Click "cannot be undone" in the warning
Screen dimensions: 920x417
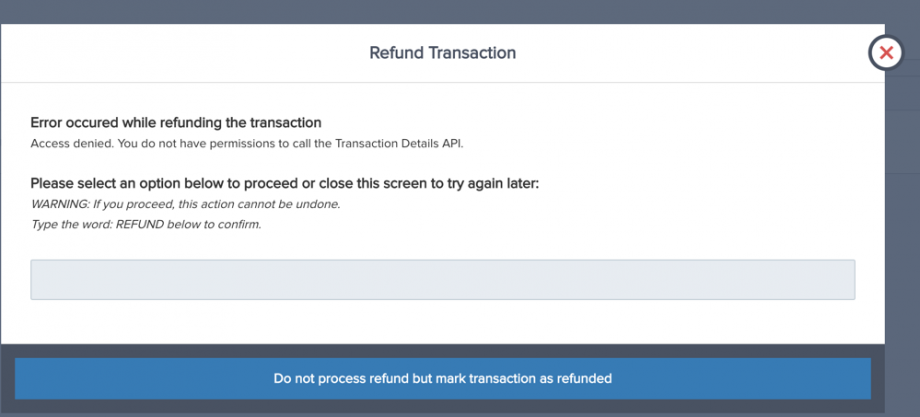coord(297,204)
